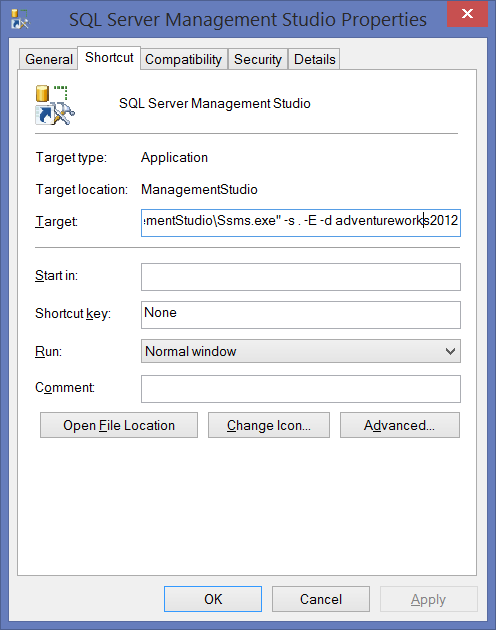Select the Shortcut tab
Screen dimensions: 496x630
[x=109, y=57]
